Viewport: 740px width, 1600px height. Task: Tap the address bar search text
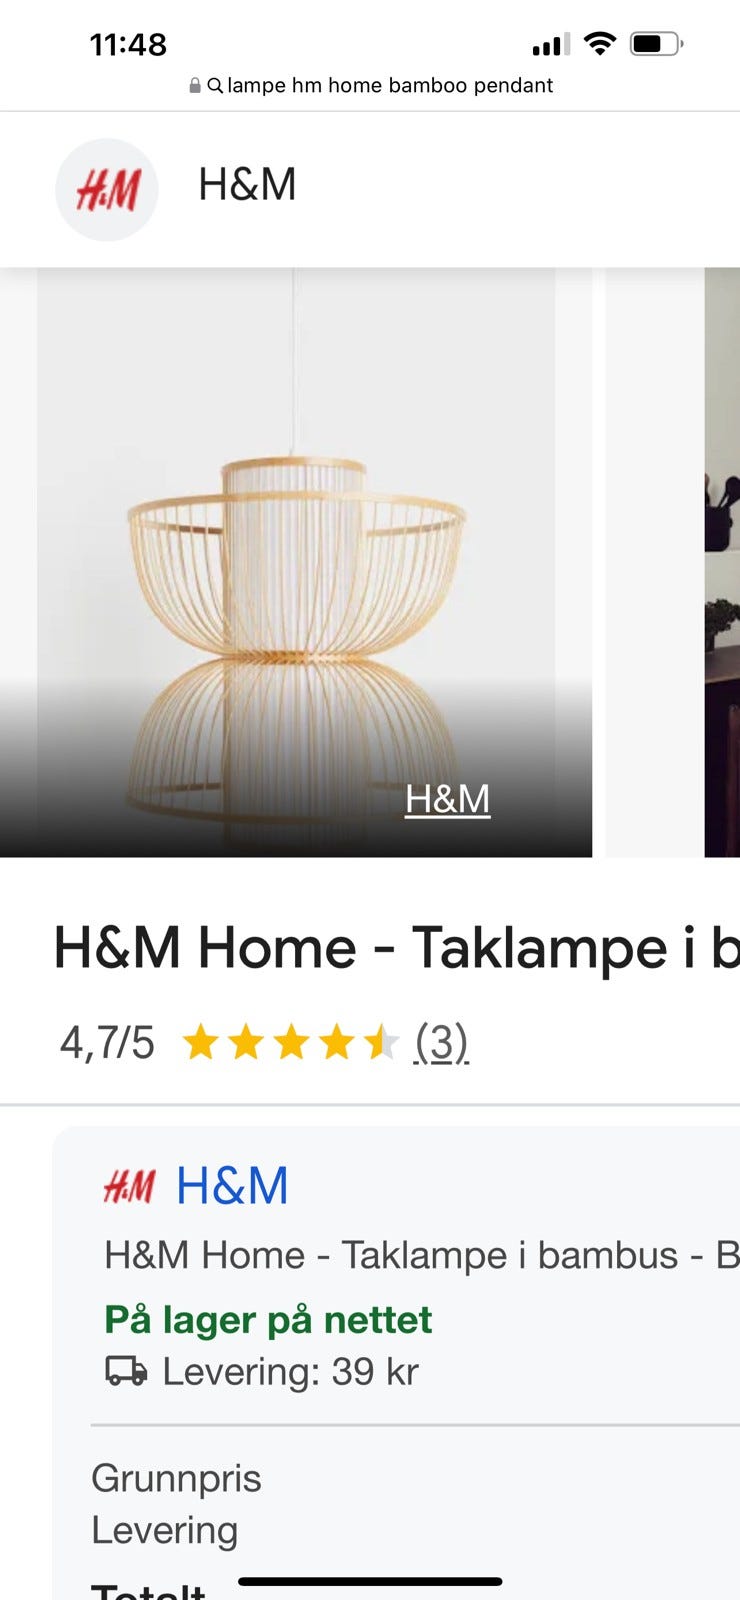click(390, 86)
